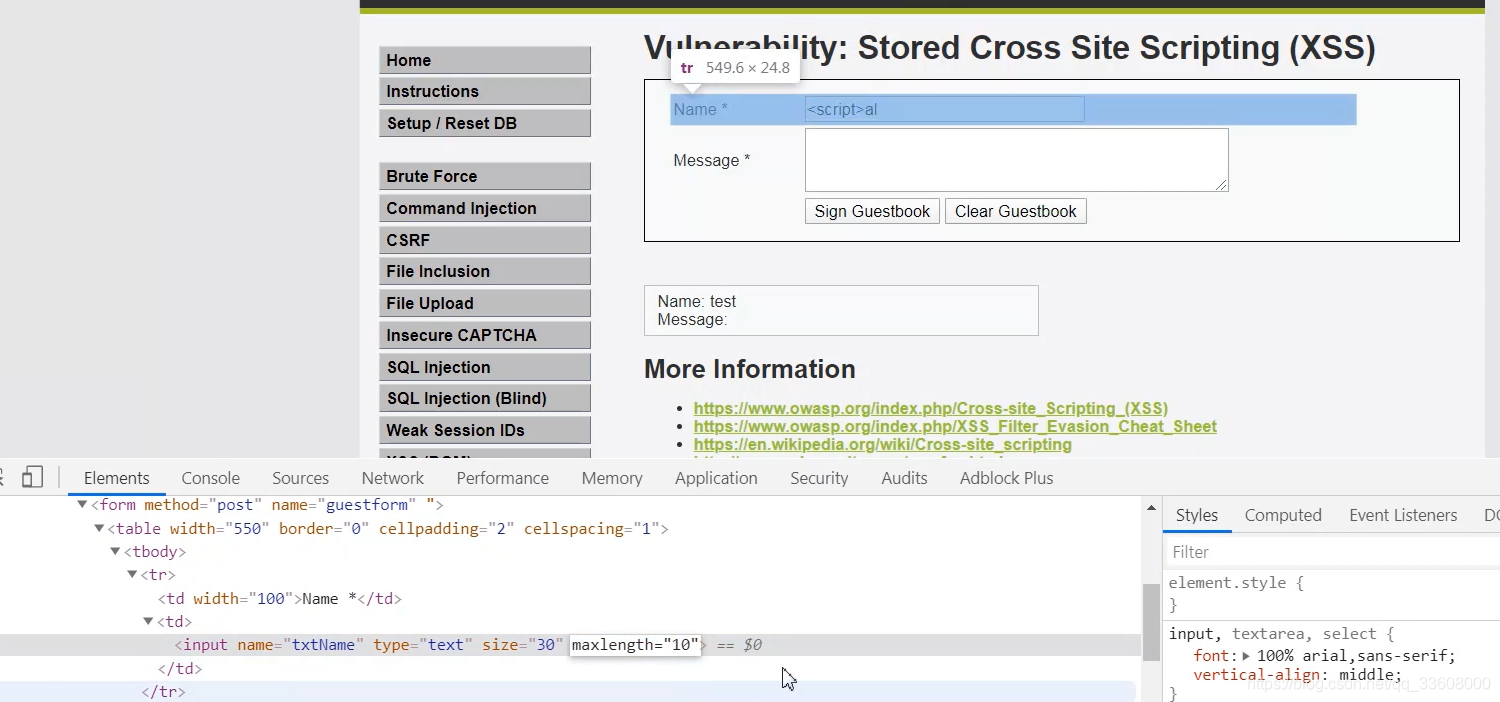Switch to the Security tab
The height and width of the screenshot is (702, 1500).
point(819,478)
